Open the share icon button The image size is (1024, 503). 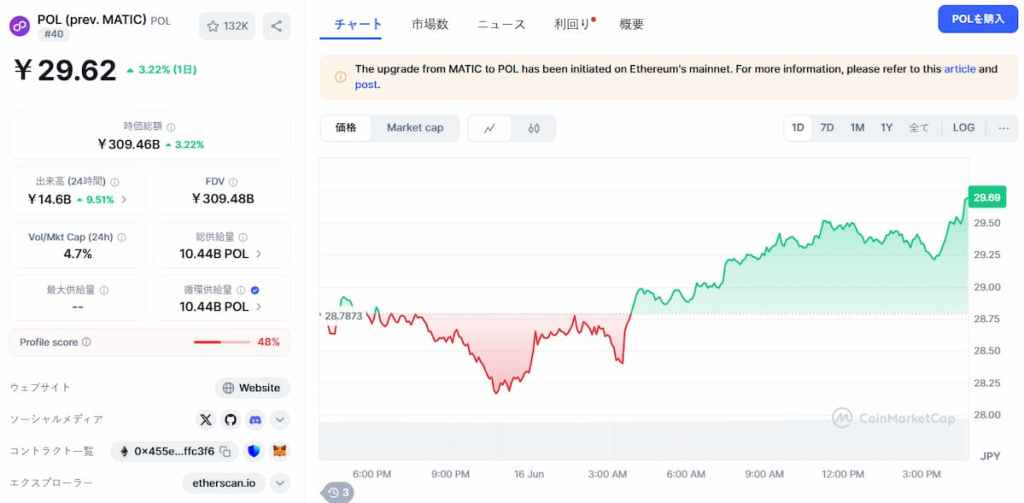click(x=276, y=26)
